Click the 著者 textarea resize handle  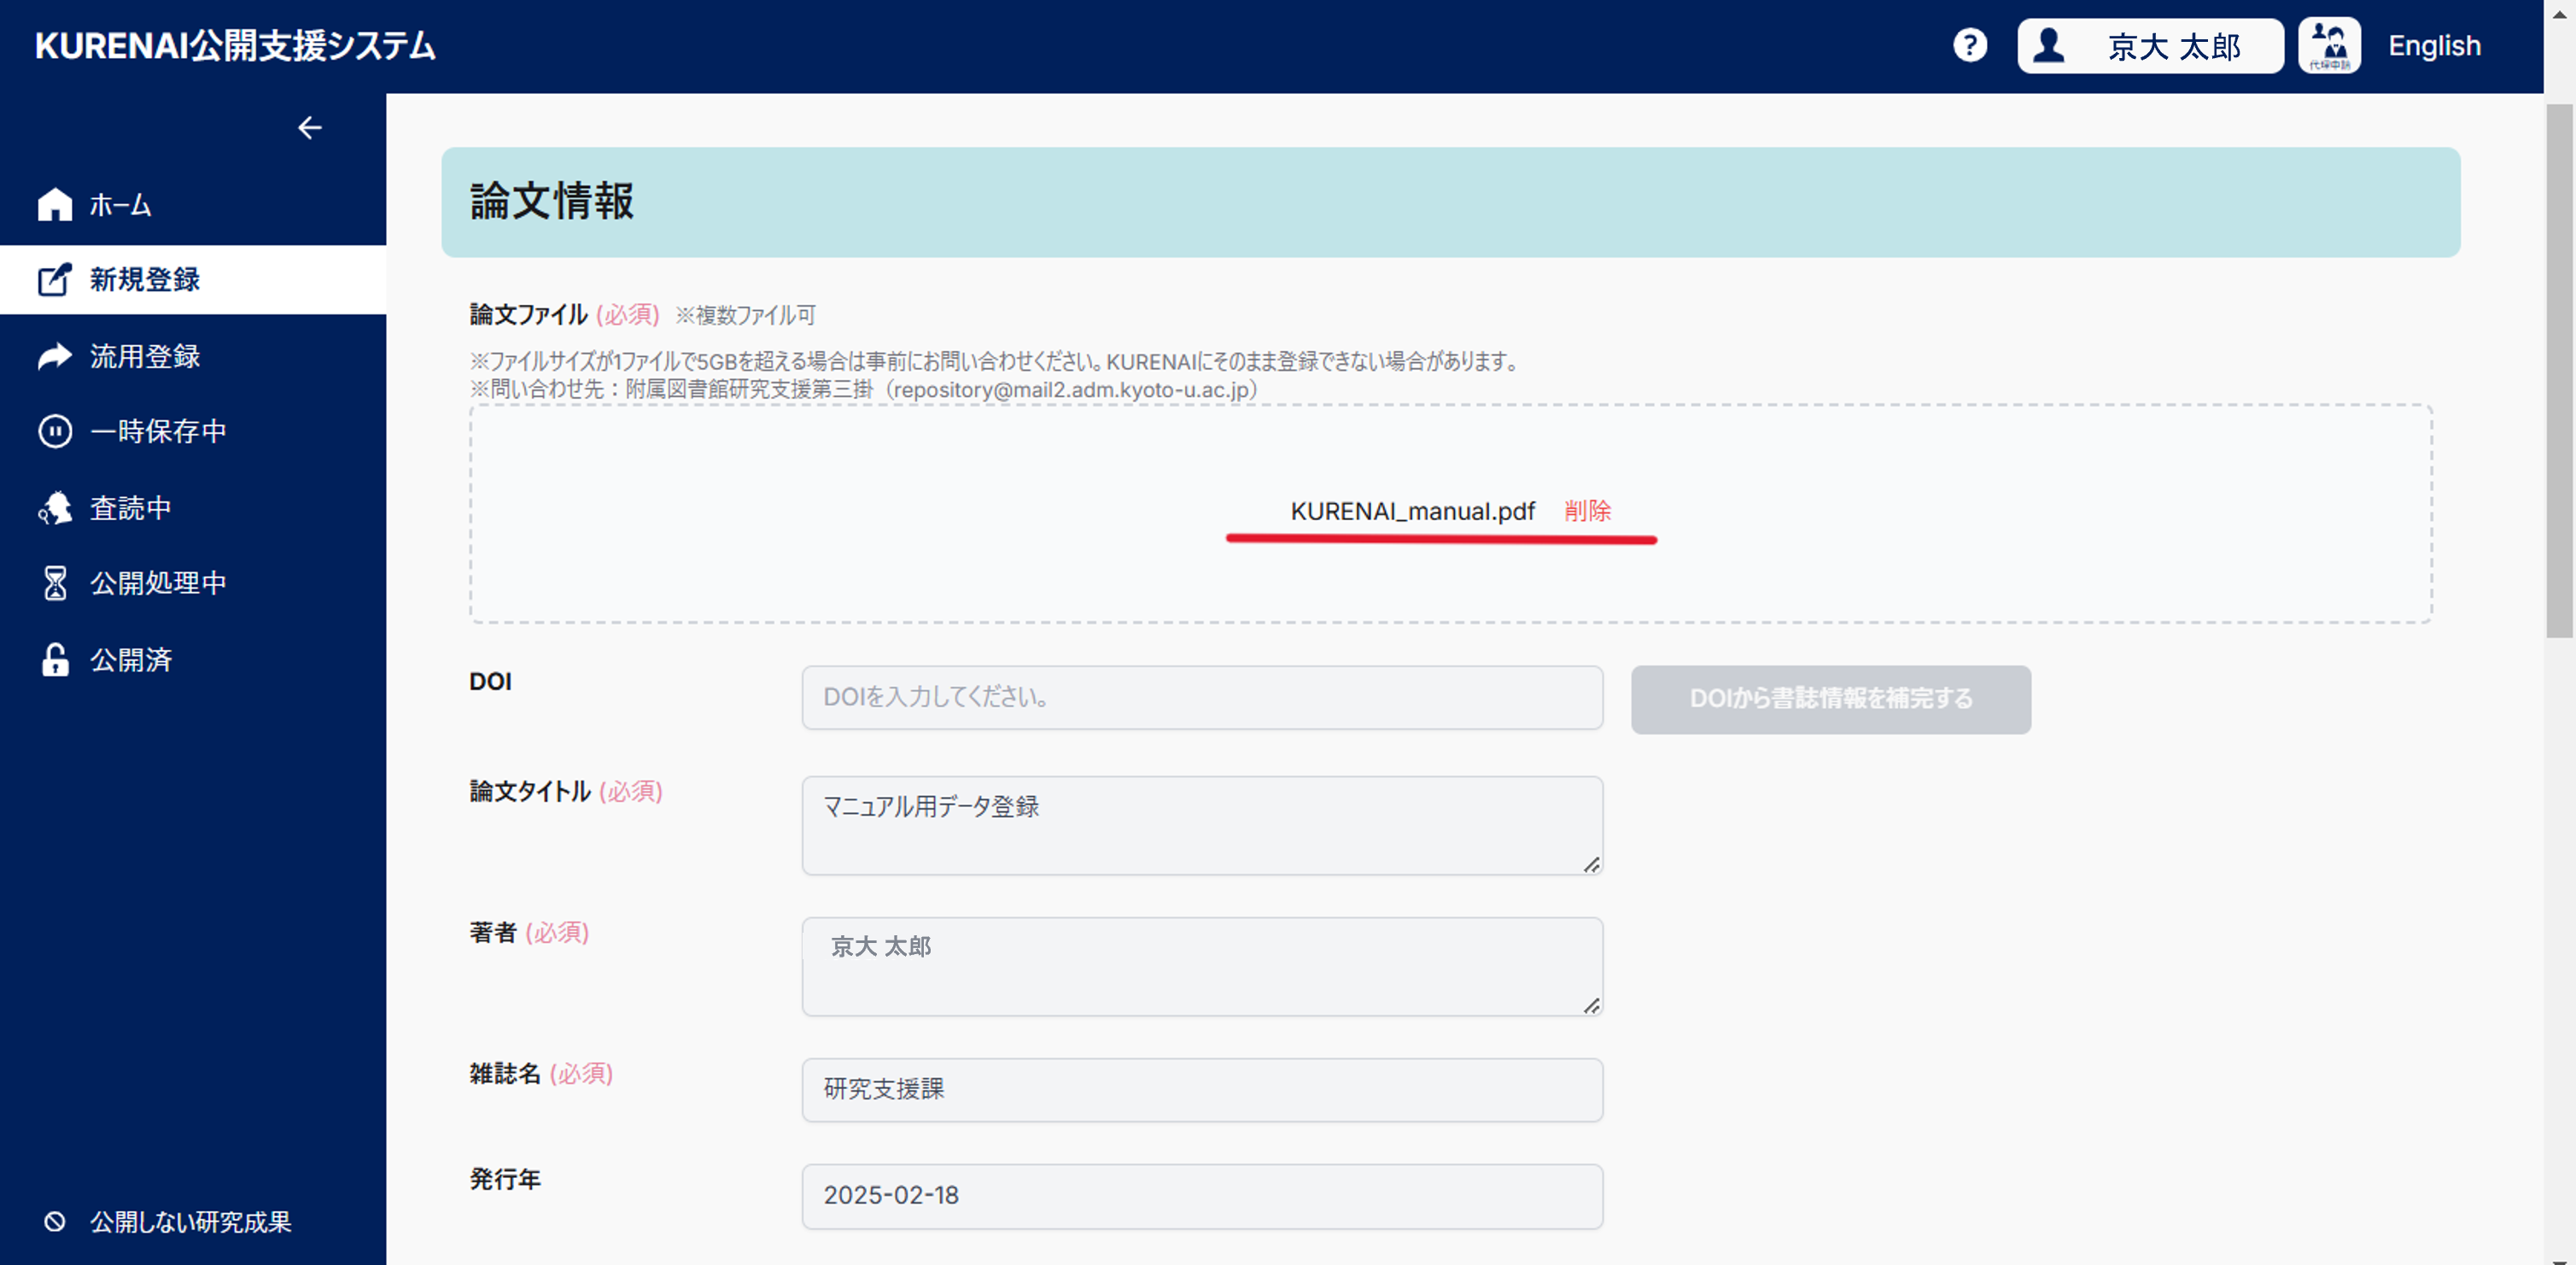click(1591, 1005)
